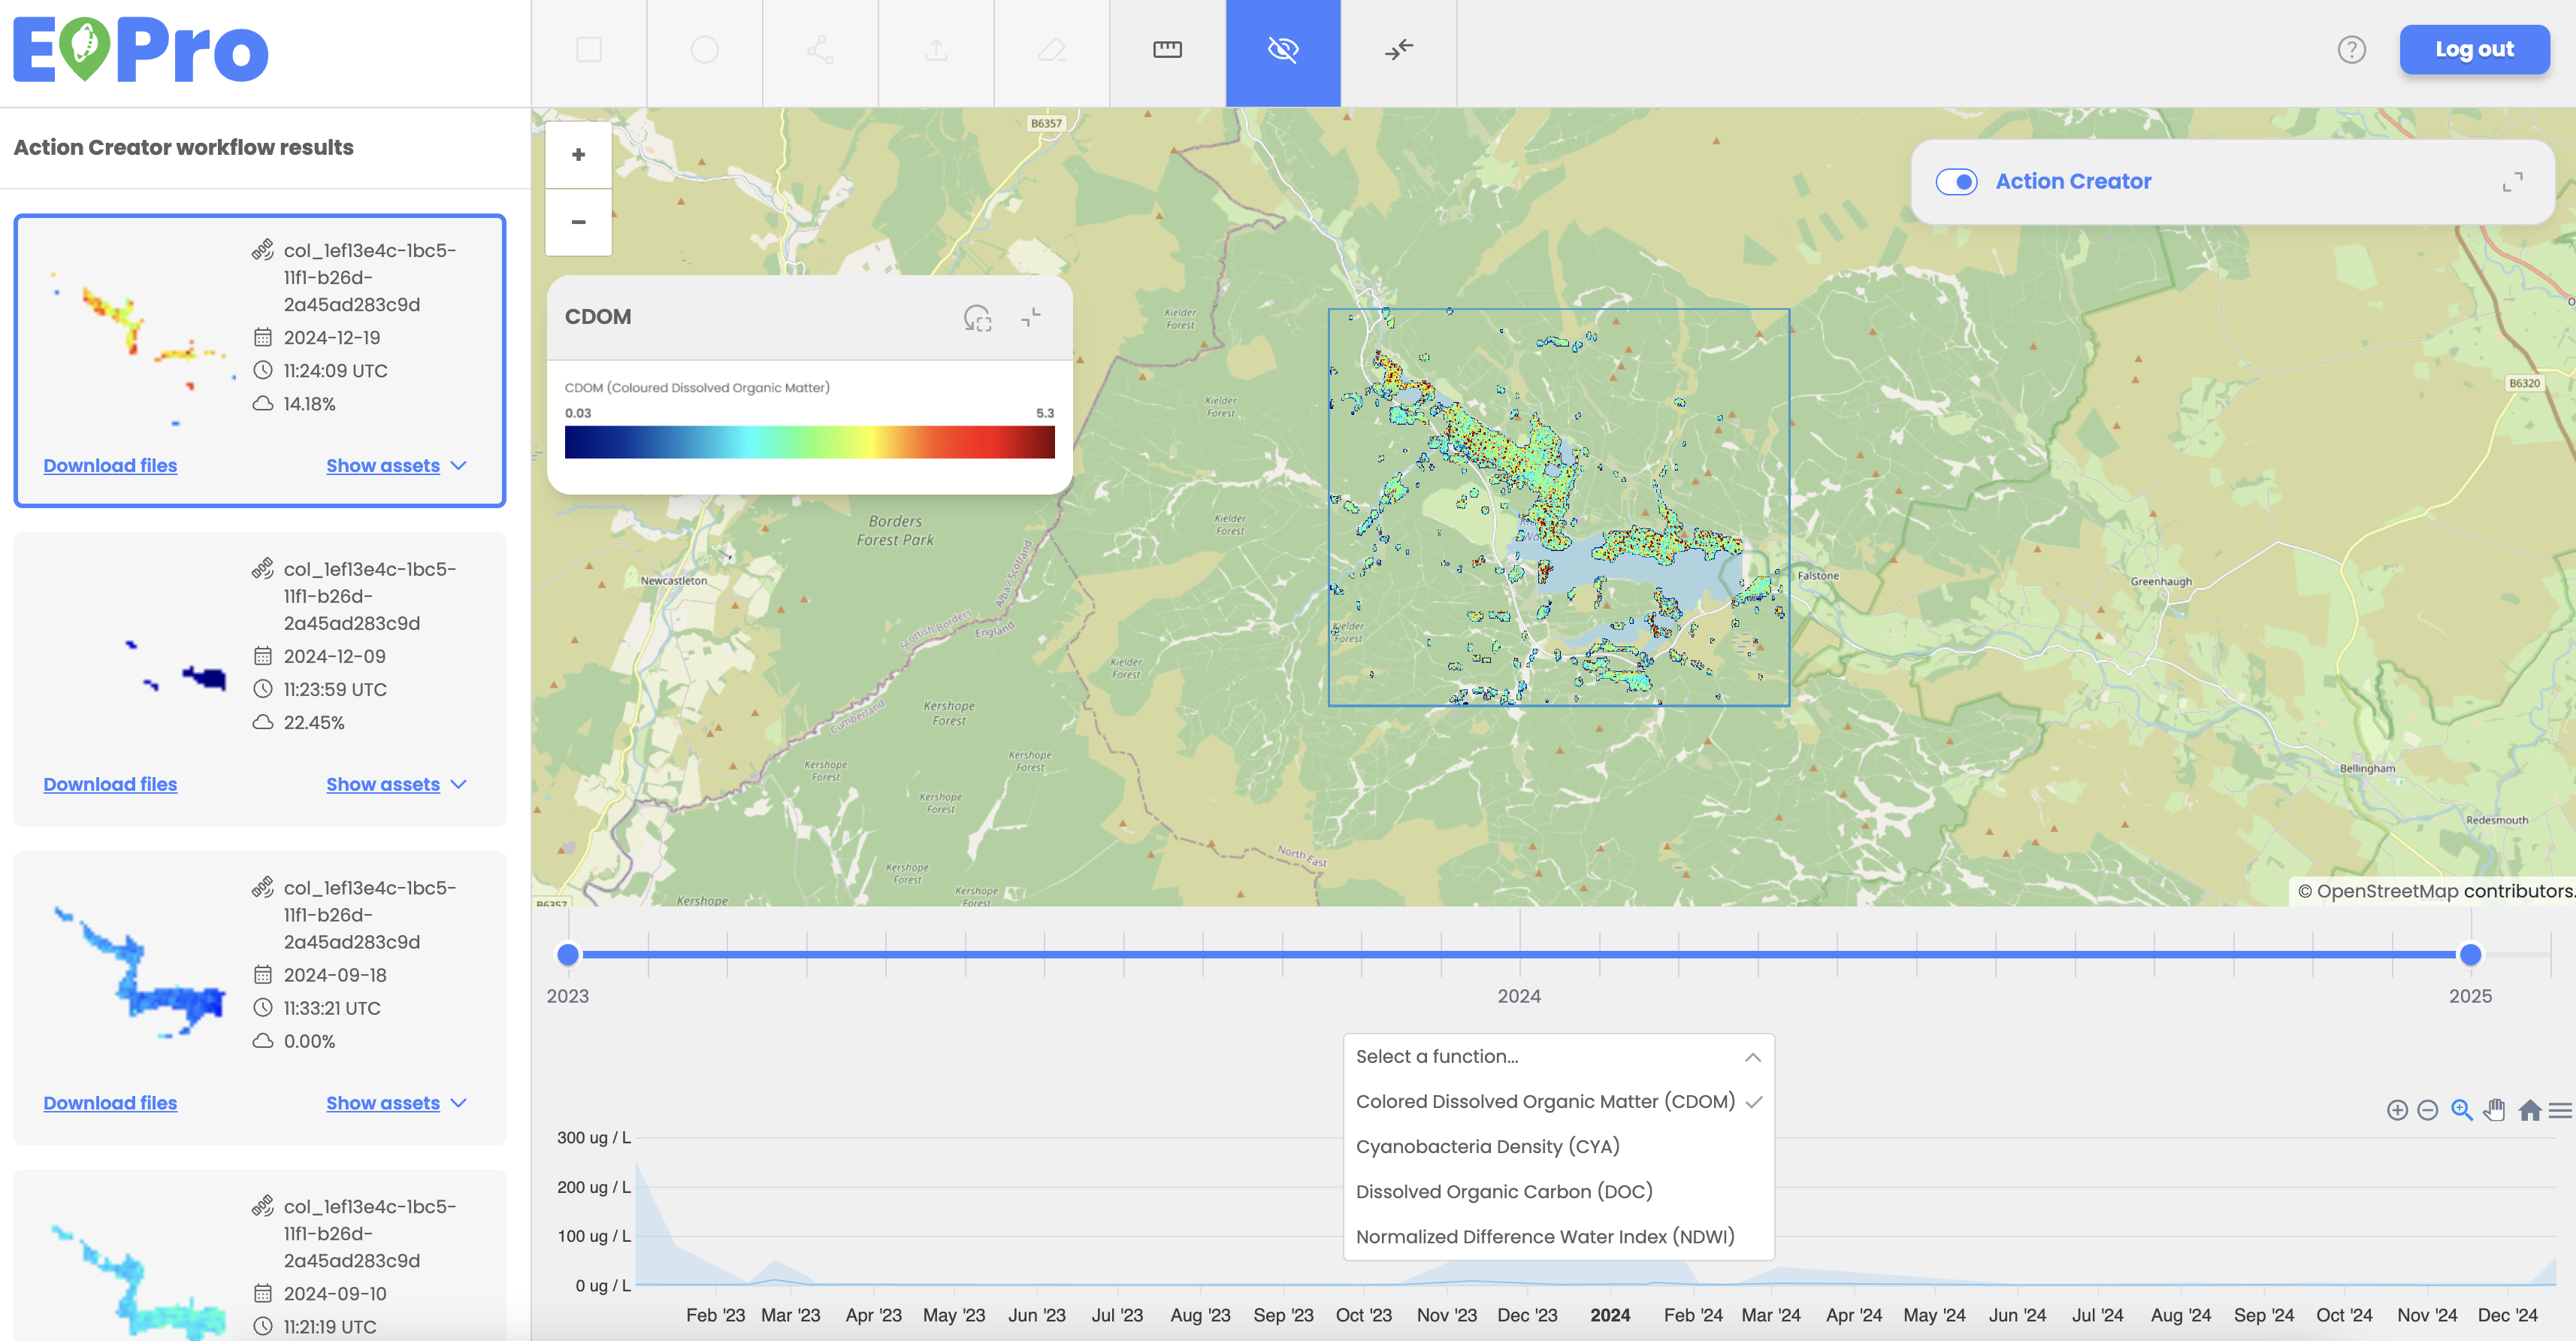Choose Dissolved Organic Carbon (DOC) option
The width and height of the screenshot is (2576, 1341).
click(x=1558, y=1192)
